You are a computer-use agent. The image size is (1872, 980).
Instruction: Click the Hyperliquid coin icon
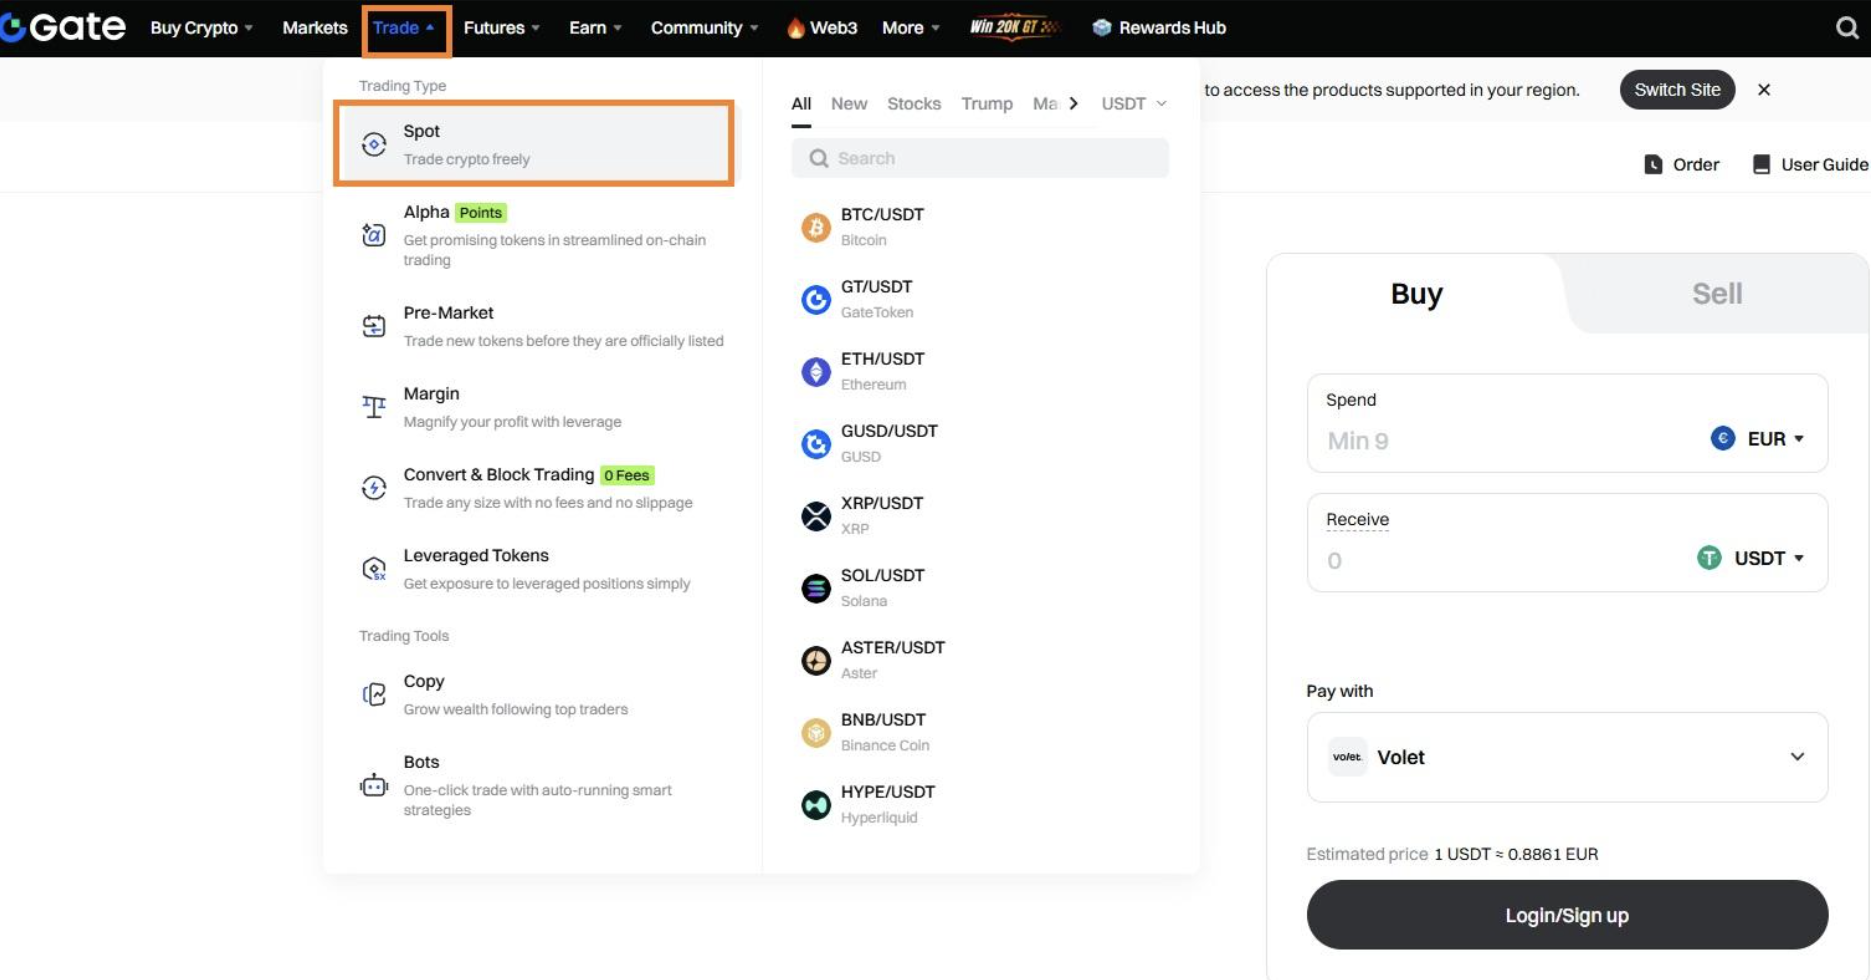816,804
